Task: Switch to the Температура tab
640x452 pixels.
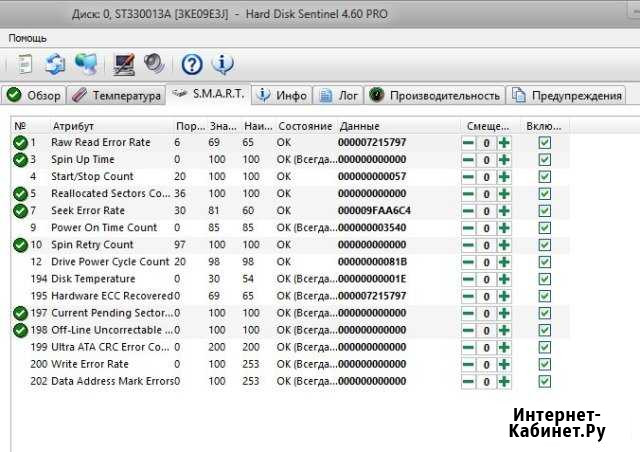Action: pos(116,96)
